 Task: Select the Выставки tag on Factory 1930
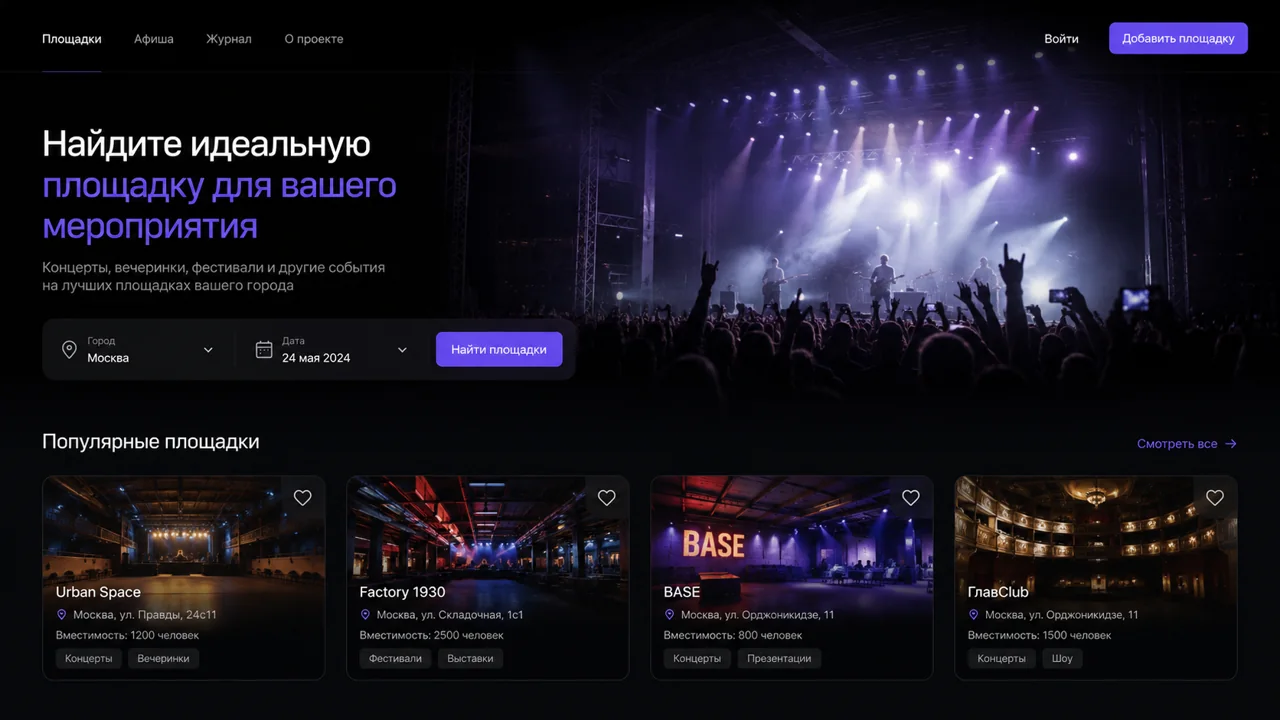(471, 659)
